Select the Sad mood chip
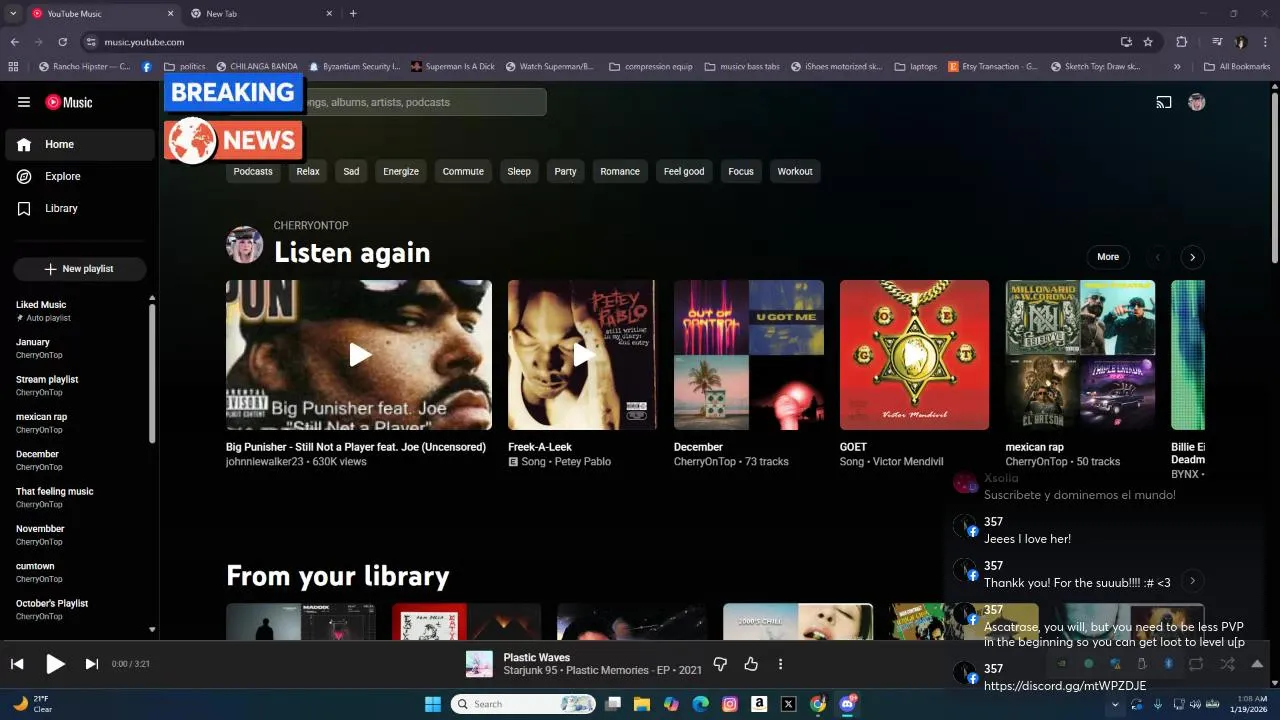This screenshot has width=1280, height=720. pyautogui.click(x=351, y=171)
